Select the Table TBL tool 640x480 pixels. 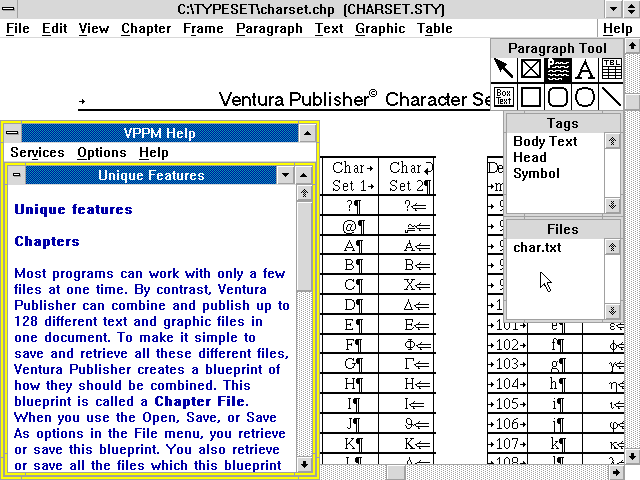611,69
